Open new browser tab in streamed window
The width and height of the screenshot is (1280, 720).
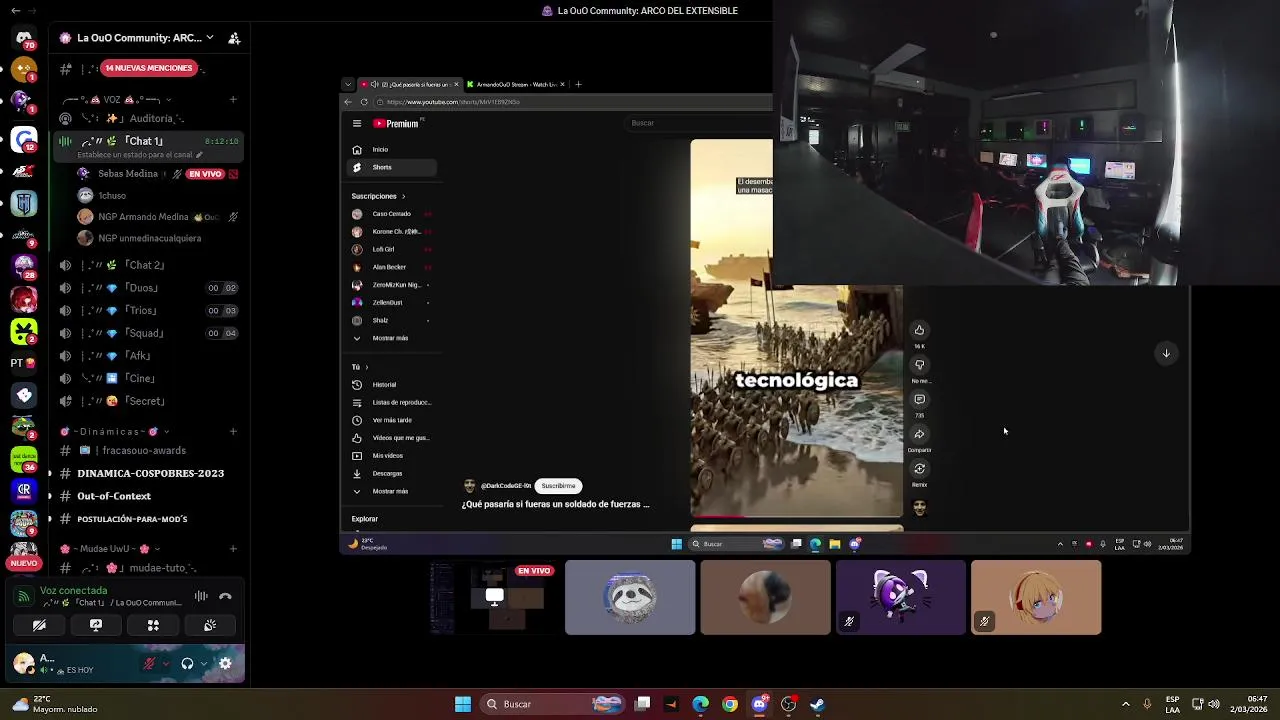[x=578, y=84]
